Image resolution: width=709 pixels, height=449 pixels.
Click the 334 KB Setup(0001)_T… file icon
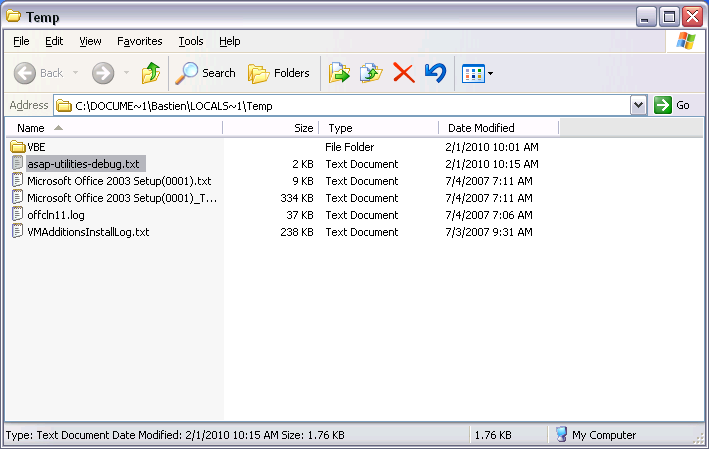coord(18,197)
